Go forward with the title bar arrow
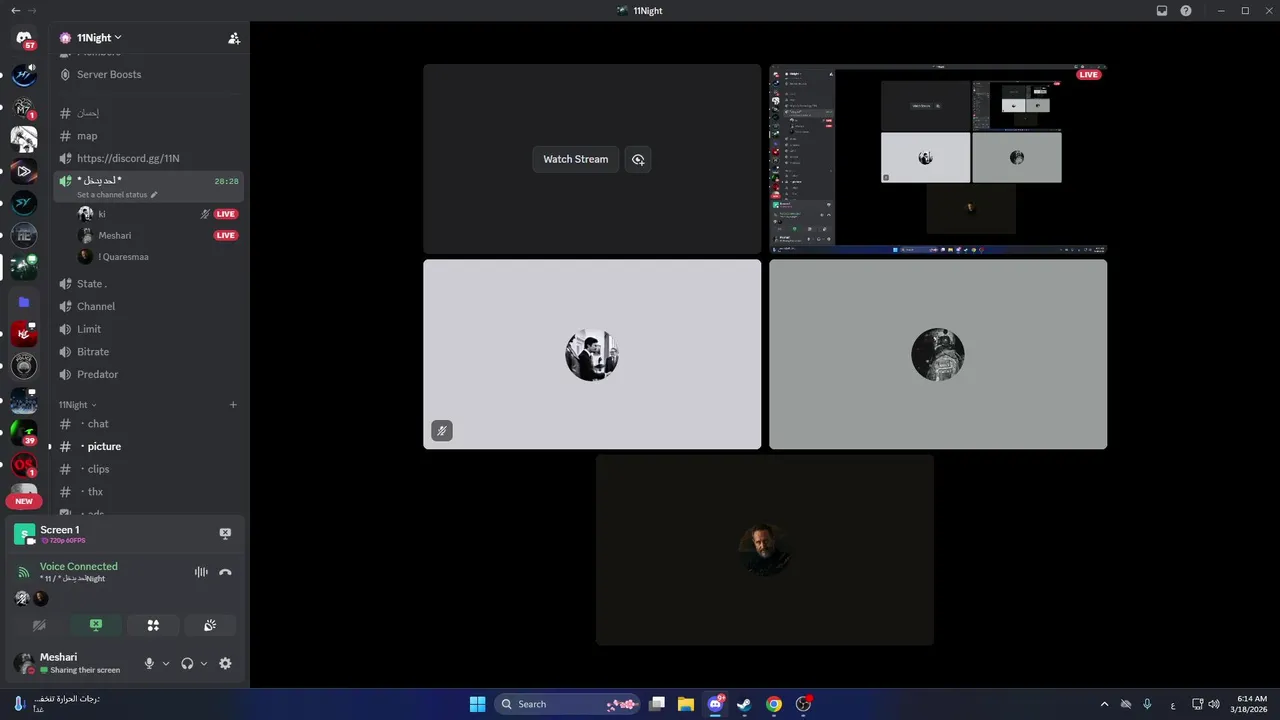The width and height of the screenshot is (1280, 720). click(x=31, y=10)
